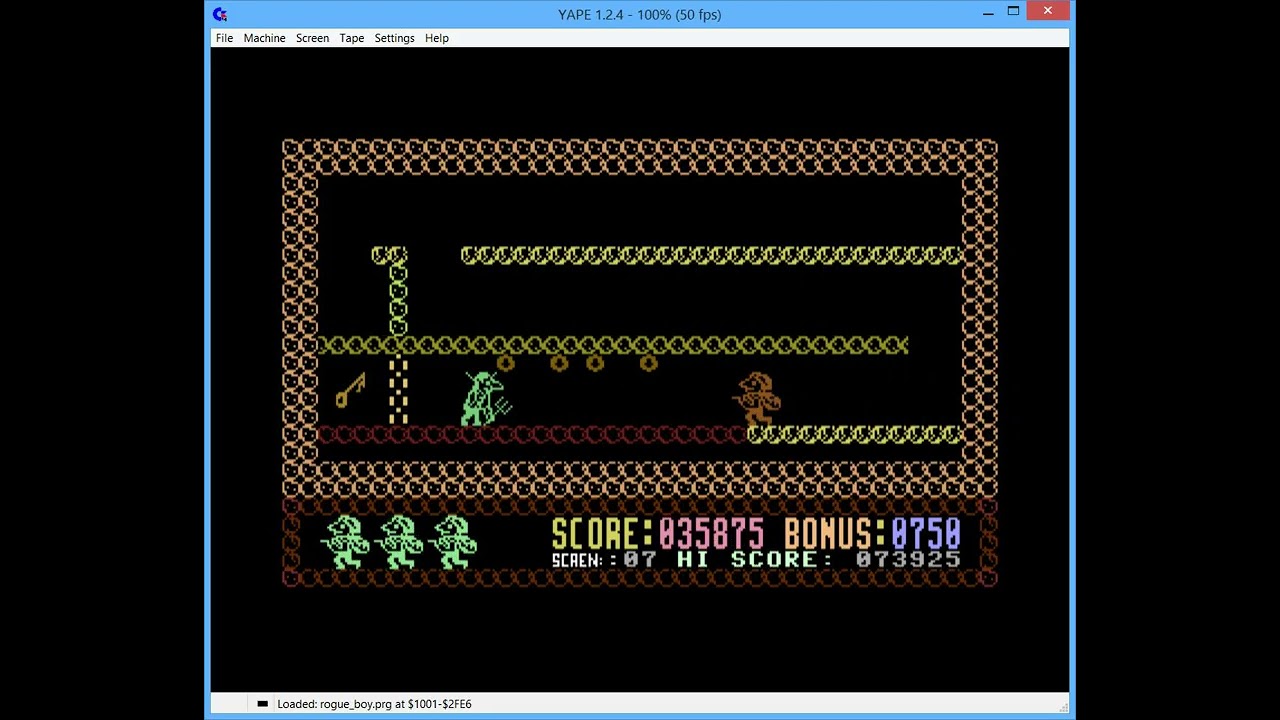Click the bonus value 0750
The image size is (1280, 720).
point(926,533)
